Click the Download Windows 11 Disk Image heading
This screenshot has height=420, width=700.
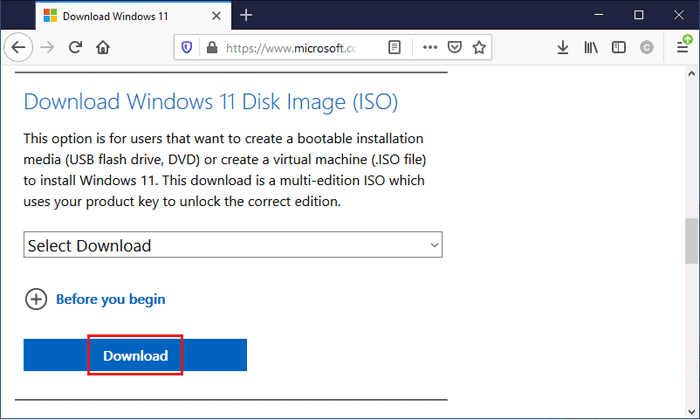(211, 102)
